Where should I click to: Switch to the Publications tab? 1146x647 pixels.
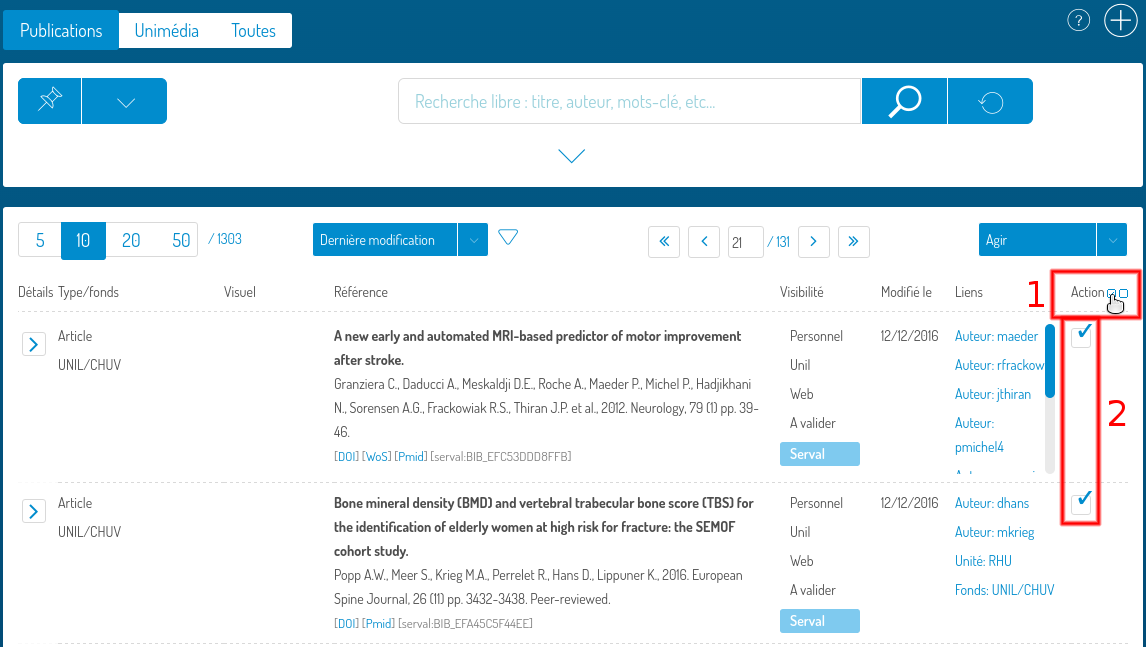(61, 30)
